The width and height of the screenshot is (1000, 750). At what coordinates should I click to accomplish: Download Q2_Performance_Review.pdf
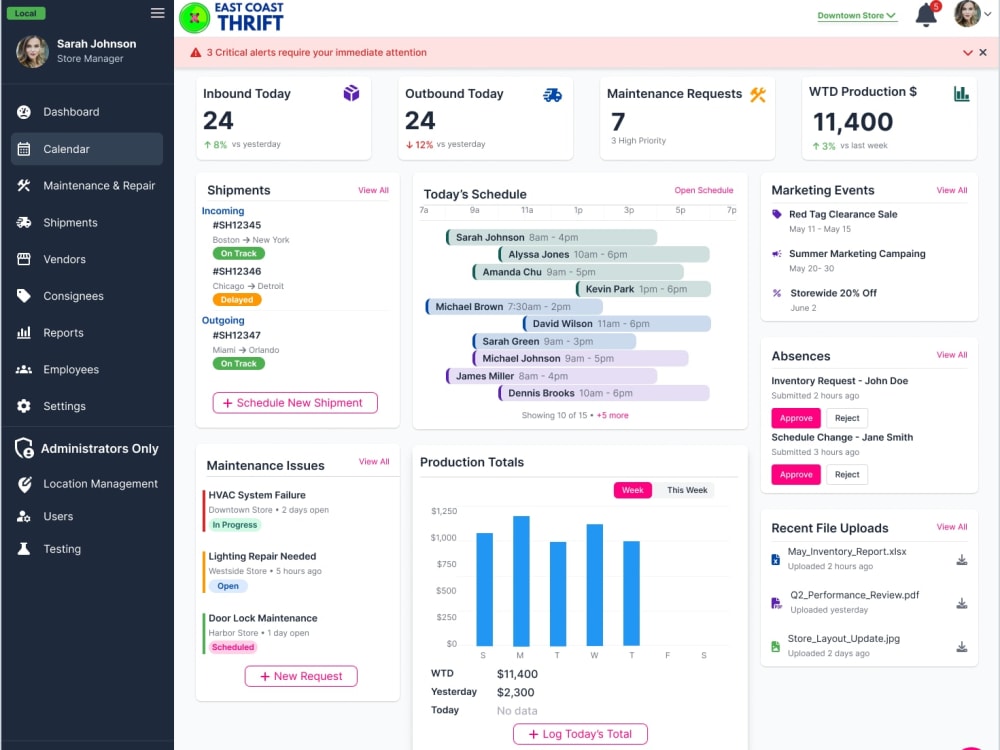962,603
